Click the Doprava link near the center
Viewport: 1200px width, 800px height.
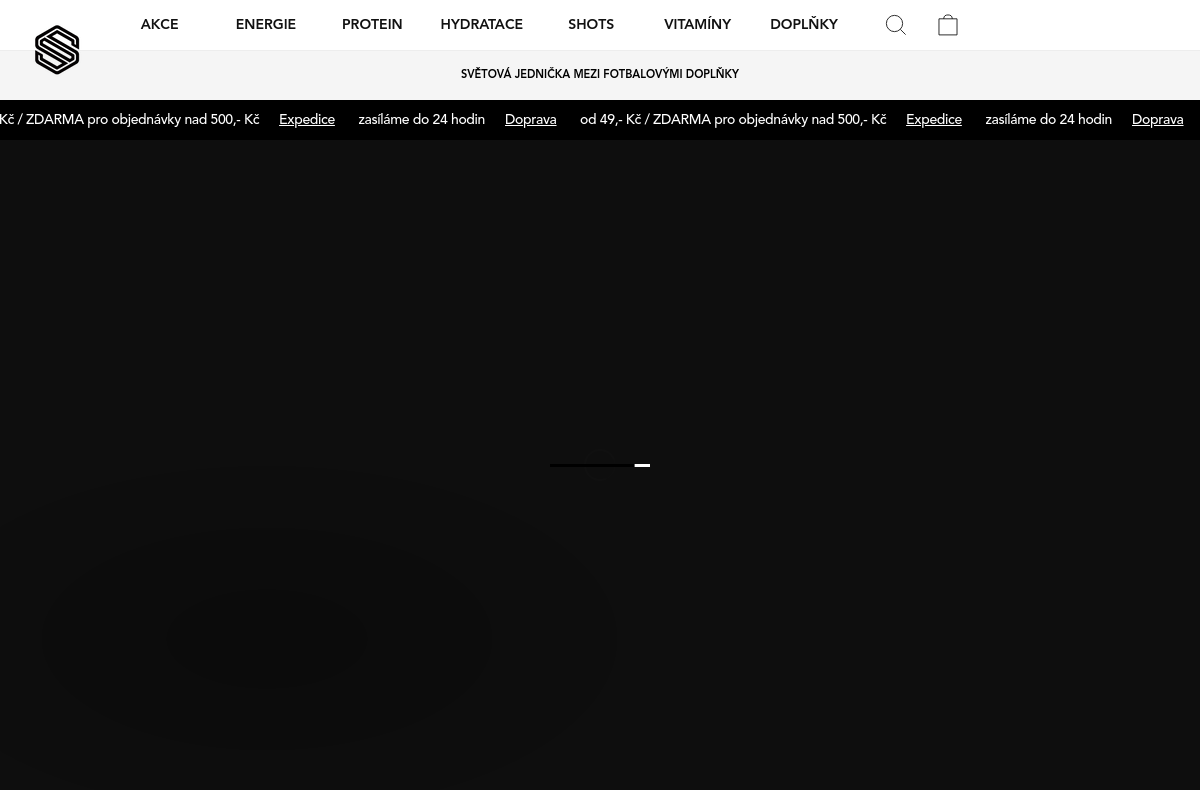(x=530, y=120)
